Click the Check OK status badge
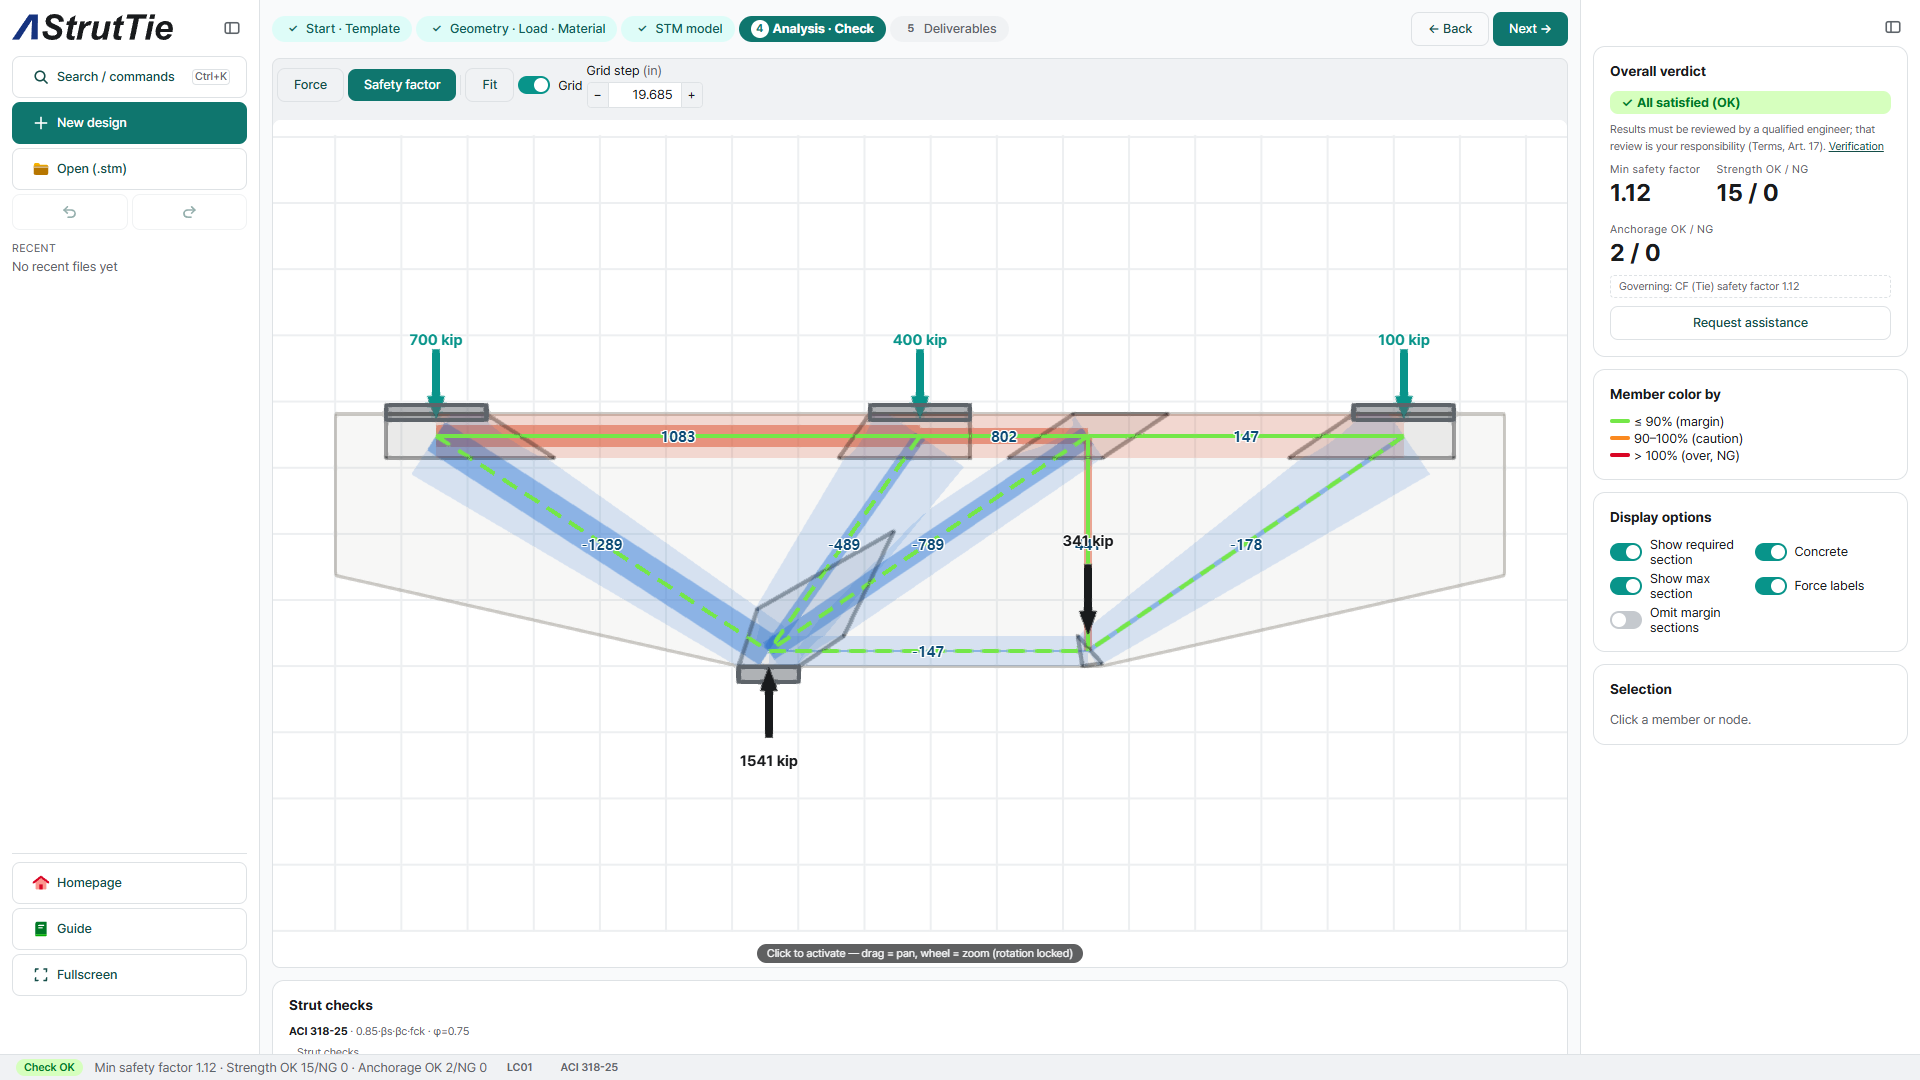 [49, 1068]
